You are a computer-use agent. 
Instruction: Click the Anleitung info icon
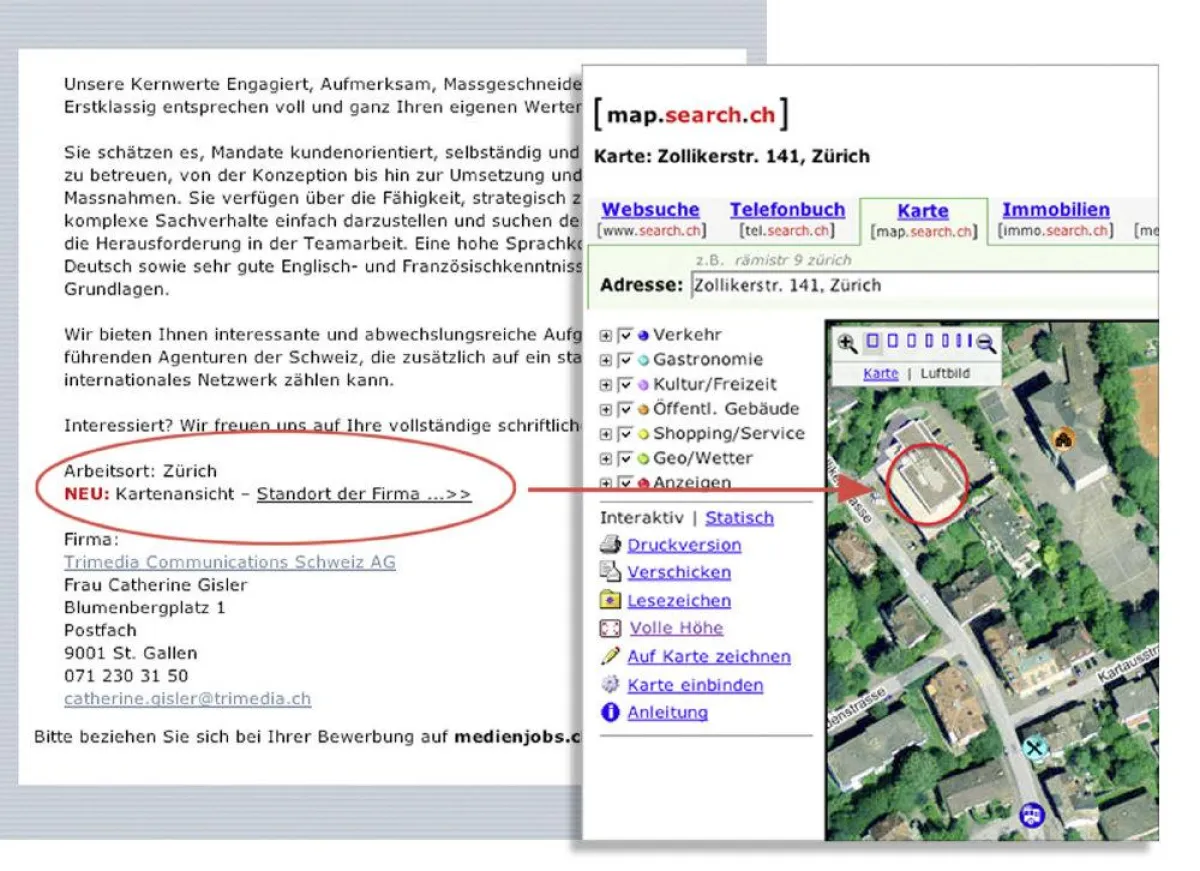pyautogui.click(x=609, y=711)
